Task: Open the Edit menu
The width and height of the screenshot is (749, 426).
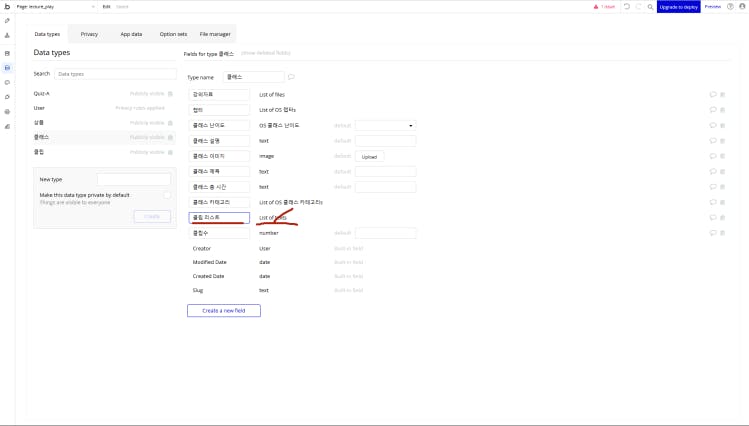Action: point(107,7)
